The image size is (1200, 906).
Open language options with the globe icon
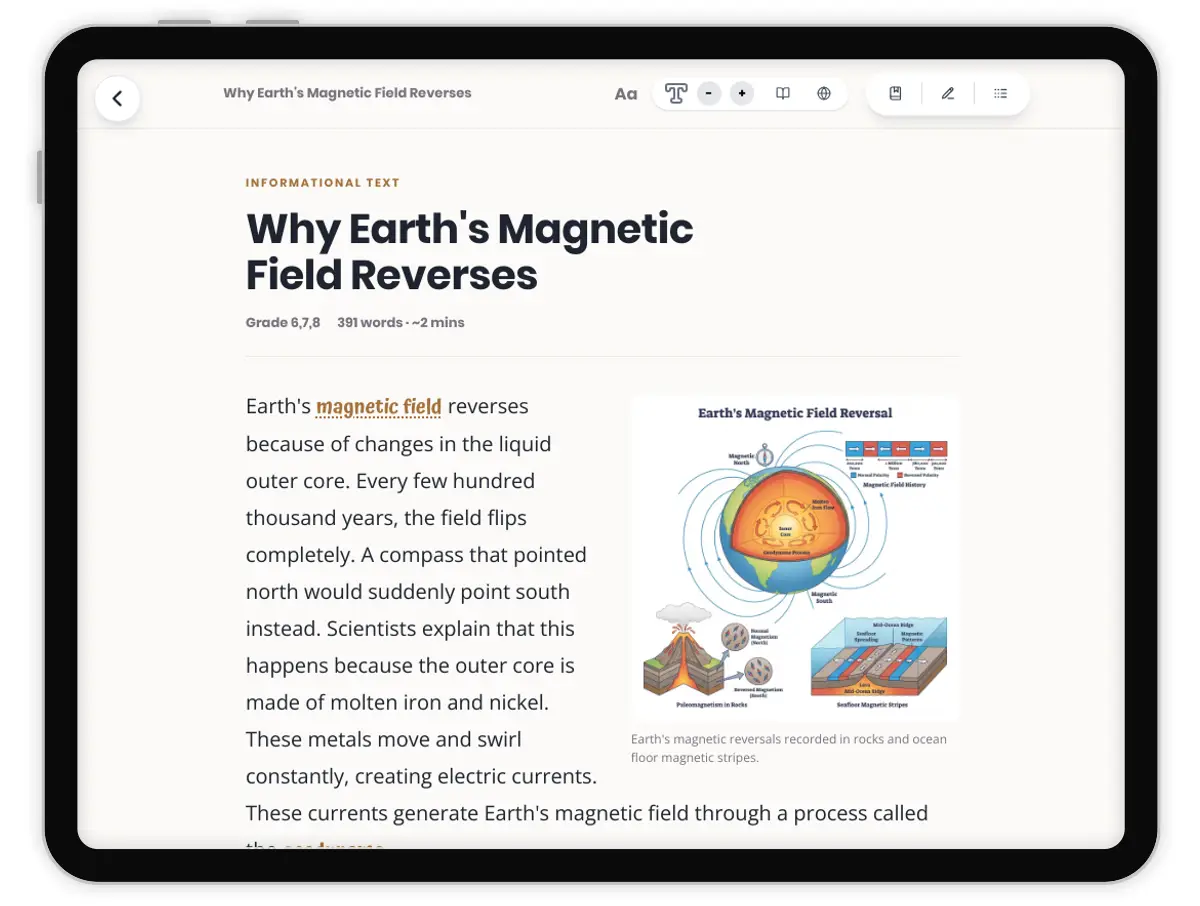click(x=824, y=94)
